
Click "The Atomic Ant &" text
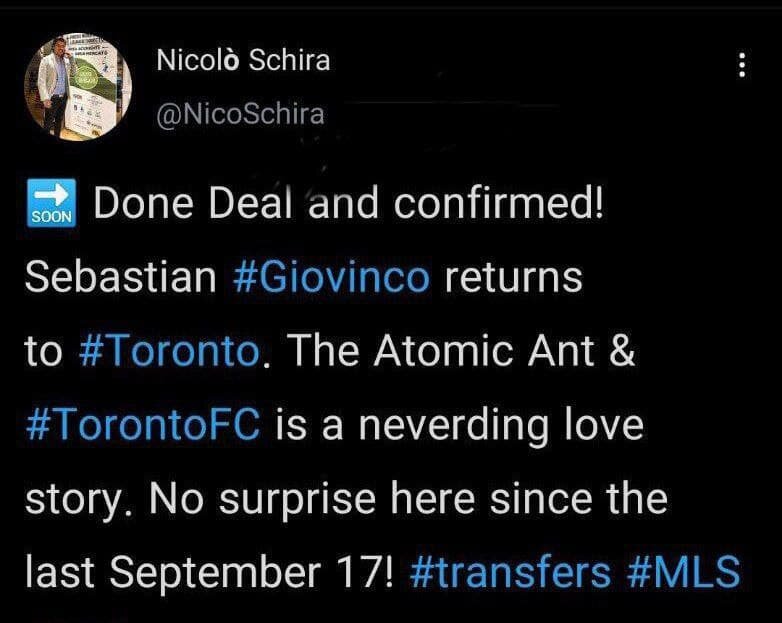(460, 352)
